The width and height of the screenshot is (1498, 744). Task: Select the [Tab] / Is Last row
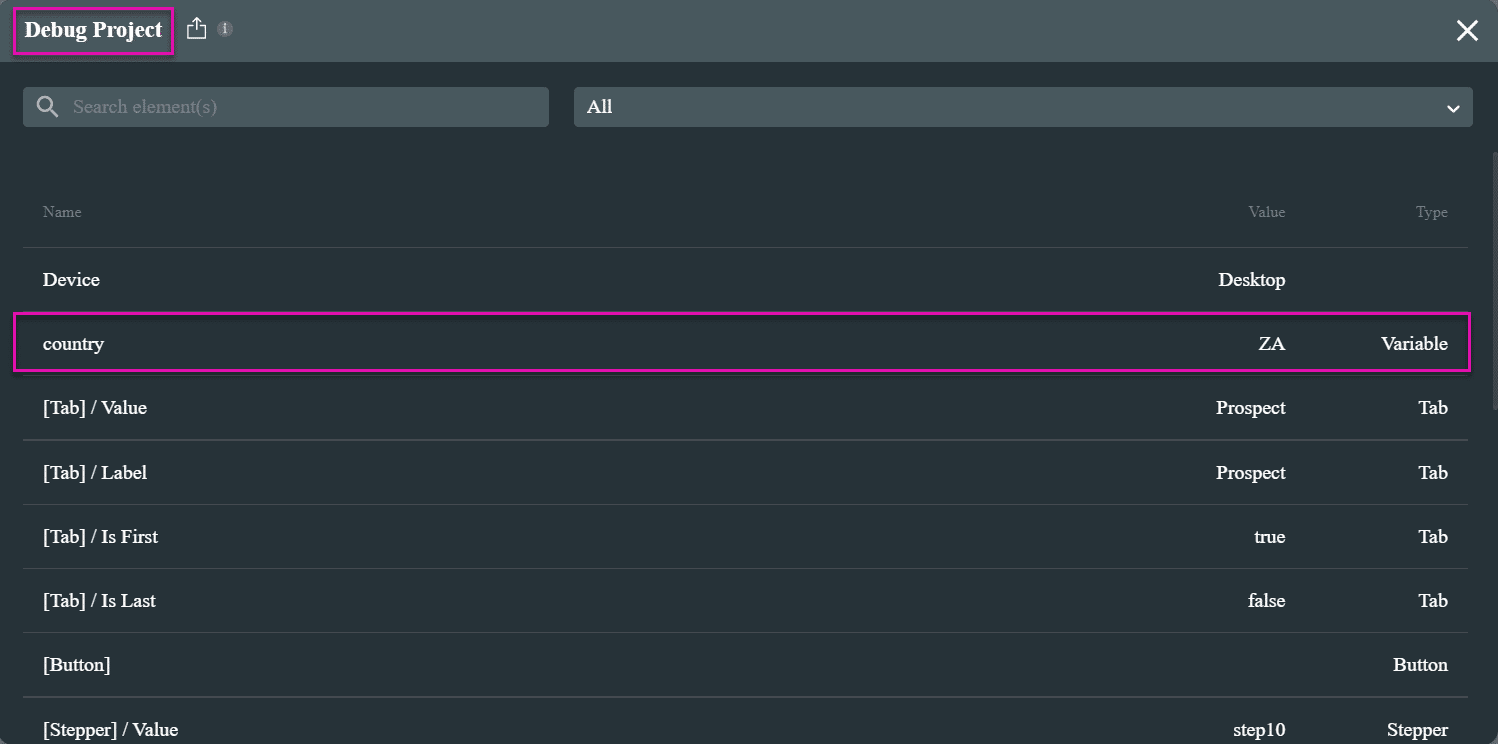(x=745, y=601)
